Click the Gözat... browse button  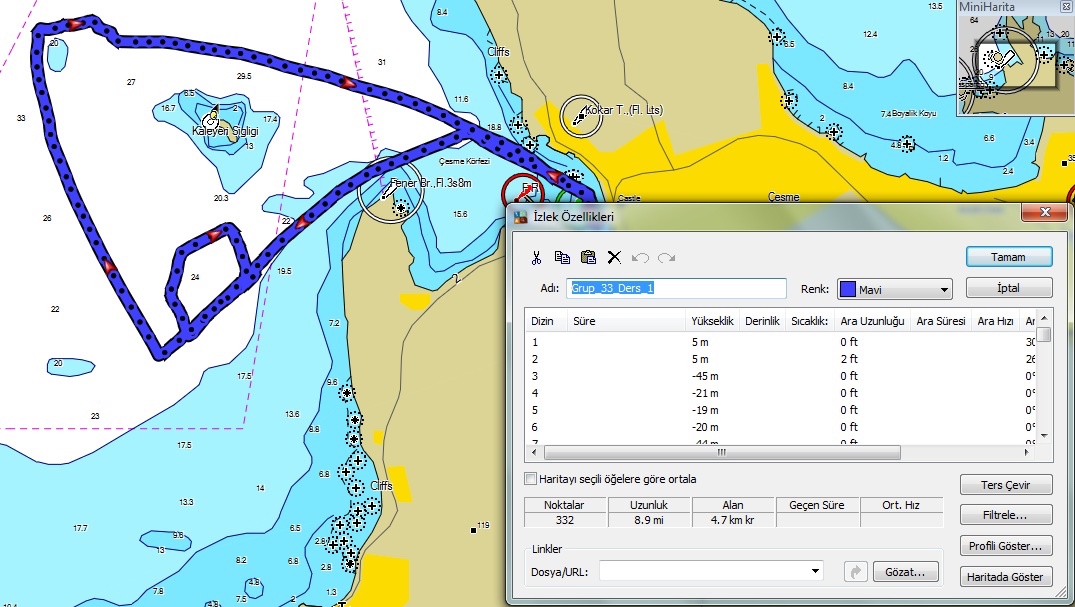point(905,571)
